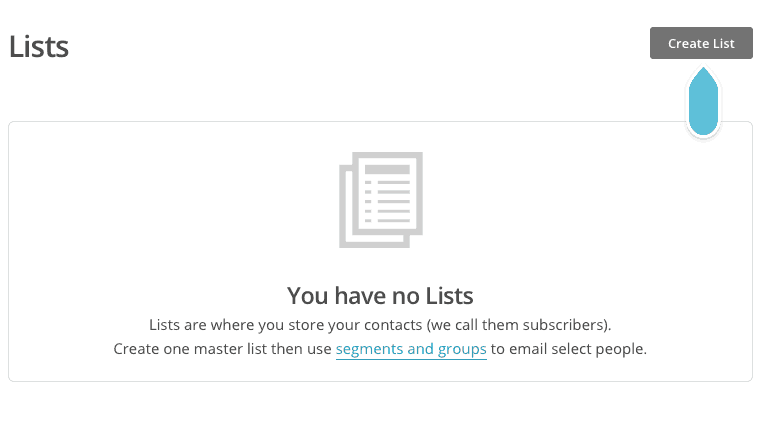The width and height of the screenshot is (761, 434).
Task: Click the empty lists document icon
Action: pos(381,199)
